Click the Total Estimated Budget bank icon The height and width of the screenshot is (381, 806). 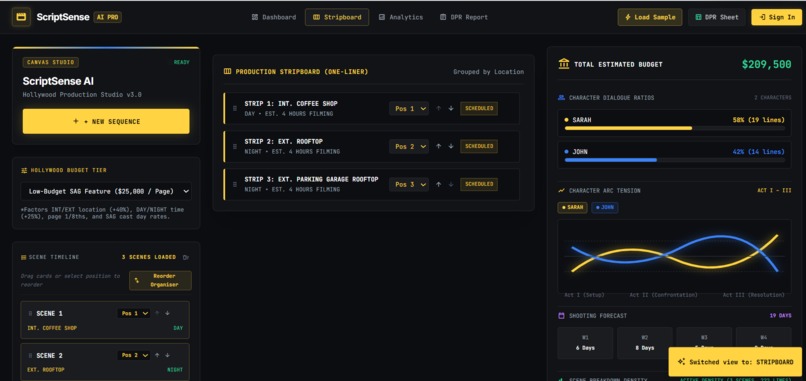click(x=563, y=64)
